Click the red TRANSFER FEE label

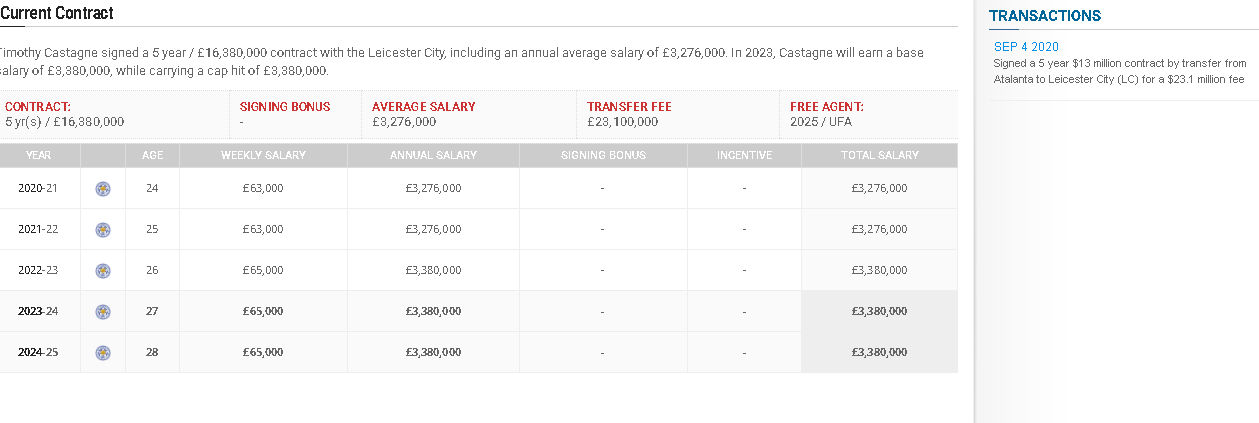629,106
